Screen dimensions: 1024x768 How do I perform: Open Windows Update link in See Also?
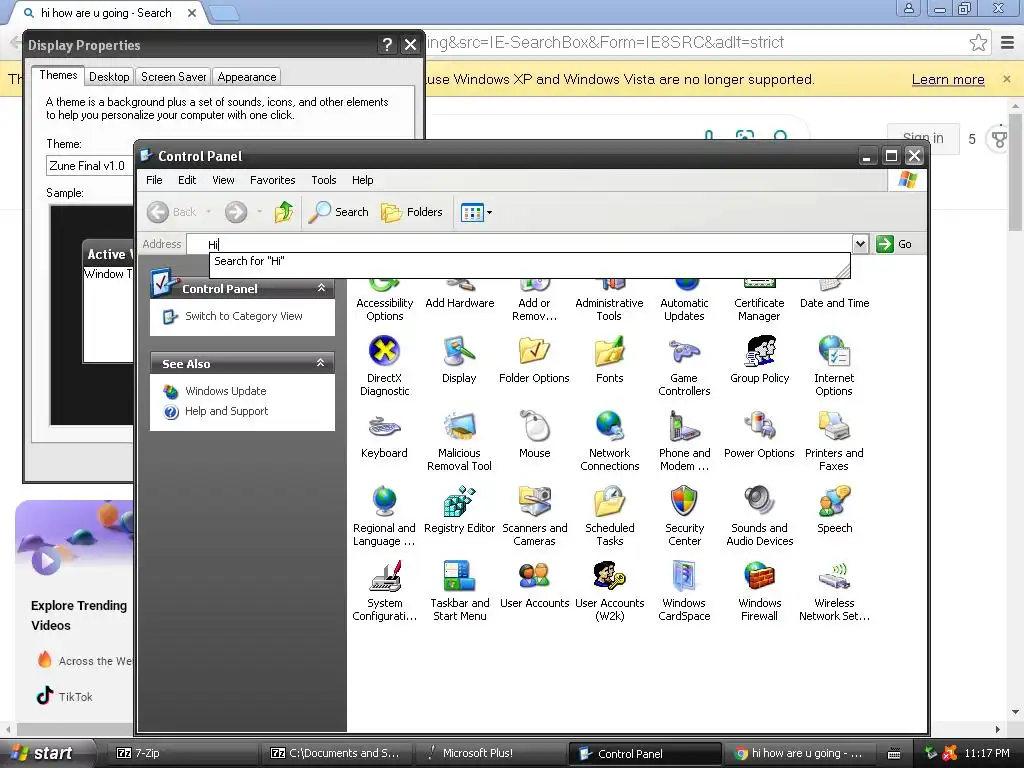click(x=225, y=391)
